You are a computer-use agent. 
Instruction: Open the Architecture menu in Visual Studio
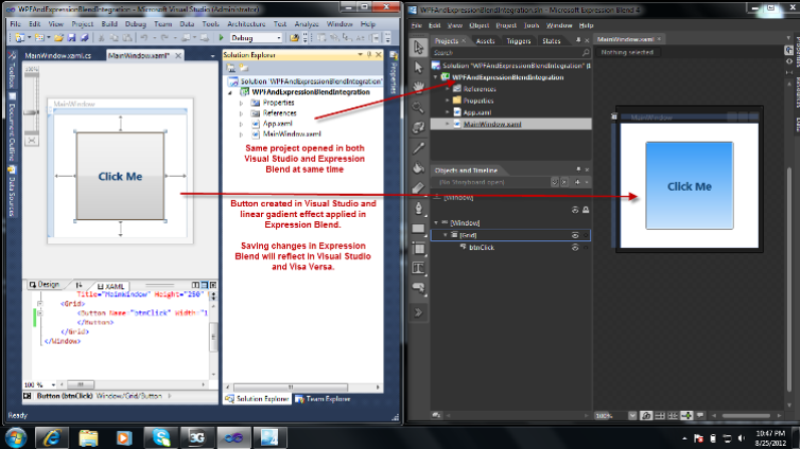(246, 24)
